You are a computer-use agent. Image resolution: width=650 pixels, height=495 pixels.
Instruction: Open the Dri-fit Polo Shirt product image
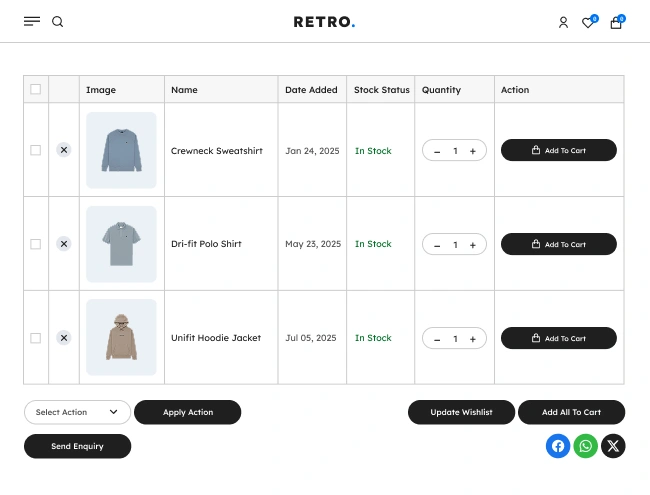[121, 244]
